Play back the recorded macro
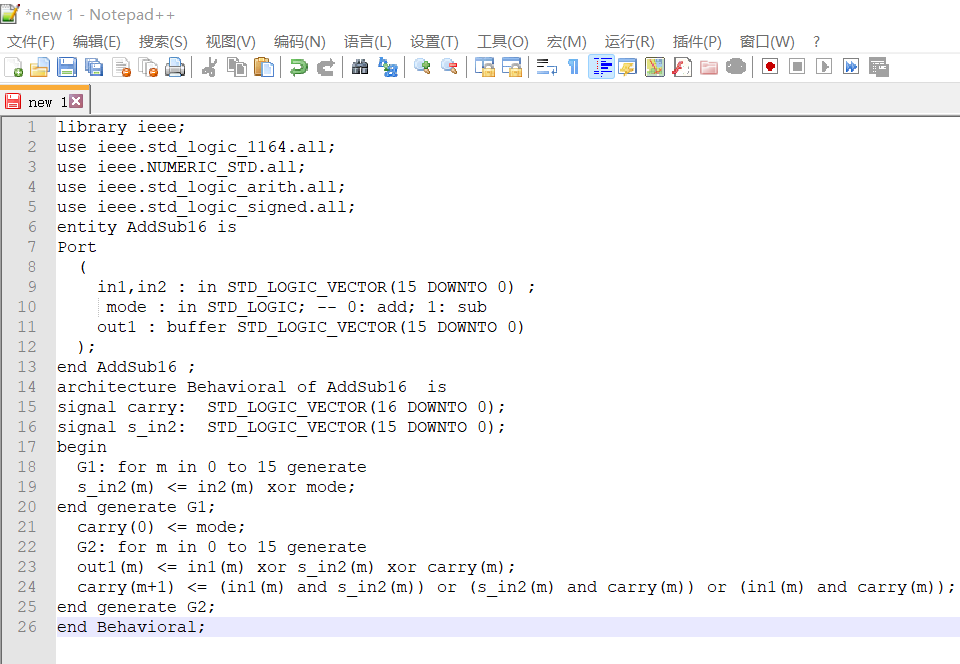The height and width of the screenshot is (664, 960). pyautogui.click(x=824, y=67)
